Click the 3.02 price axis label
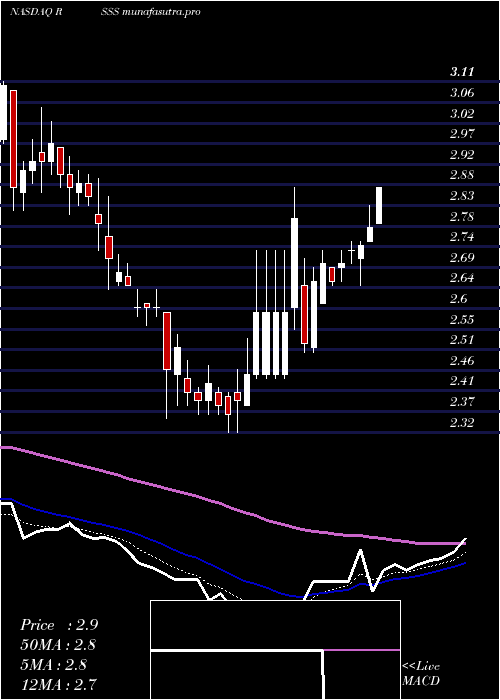 click(x=462, y=113)
